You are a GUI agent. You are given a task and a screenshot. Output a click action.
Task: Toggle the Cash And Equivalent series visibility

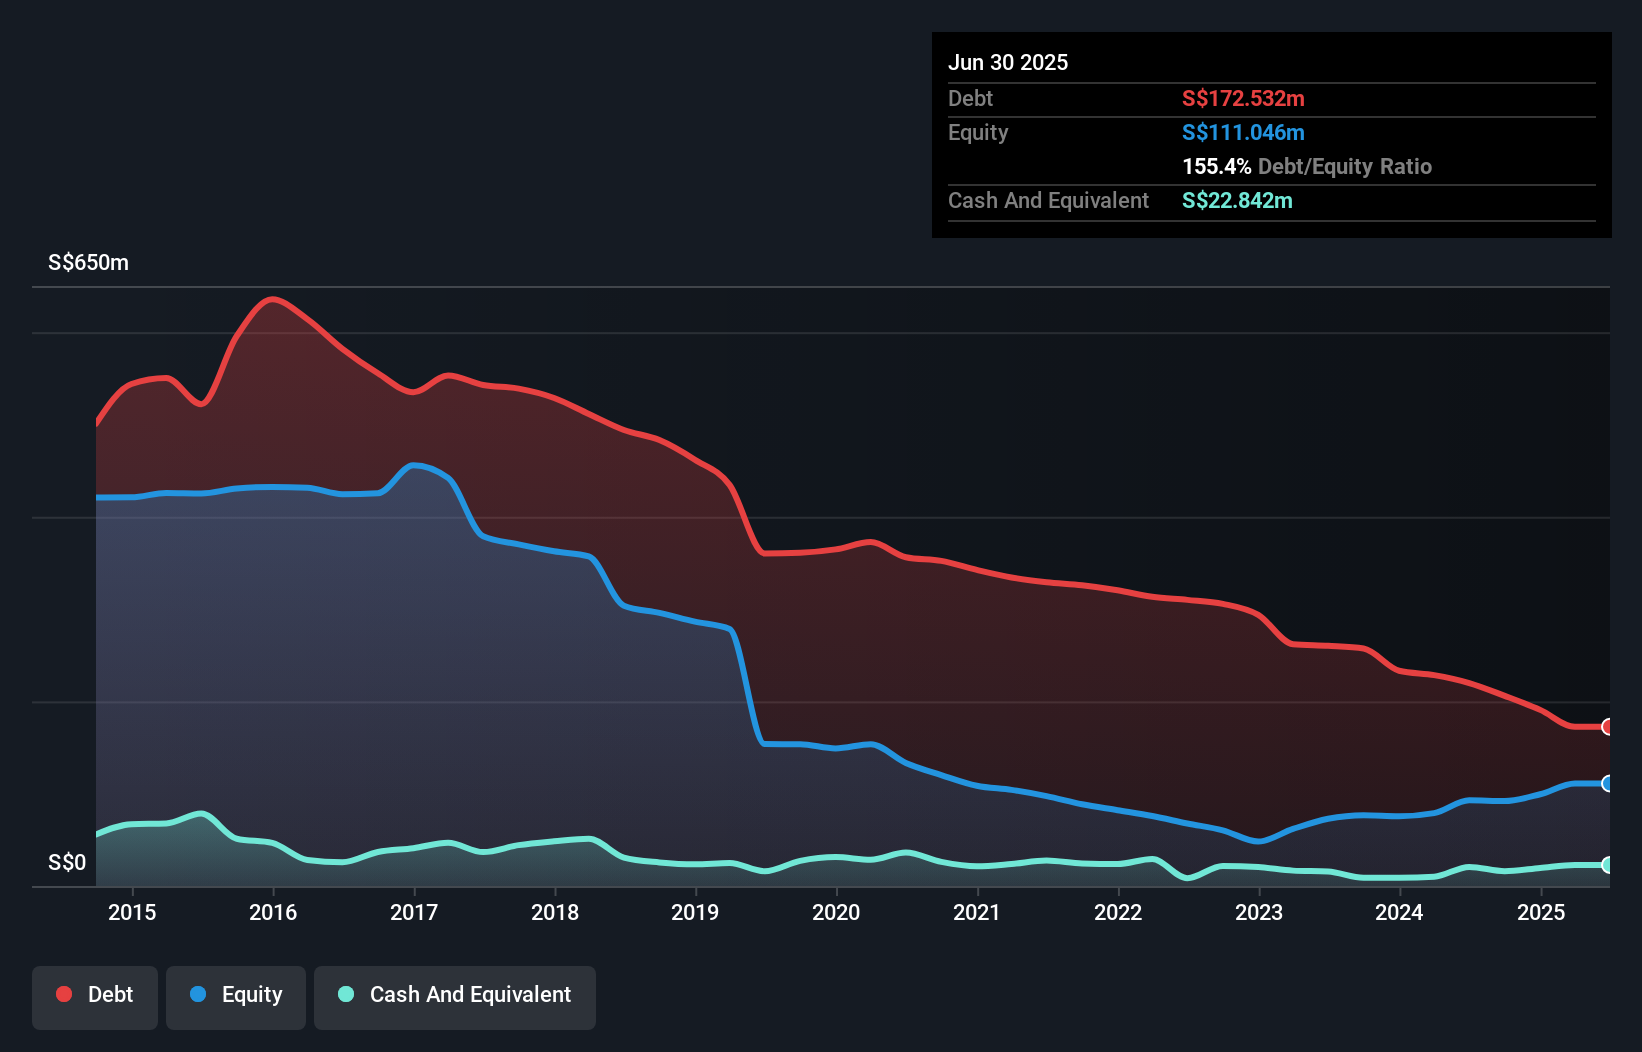click(455, 996)
